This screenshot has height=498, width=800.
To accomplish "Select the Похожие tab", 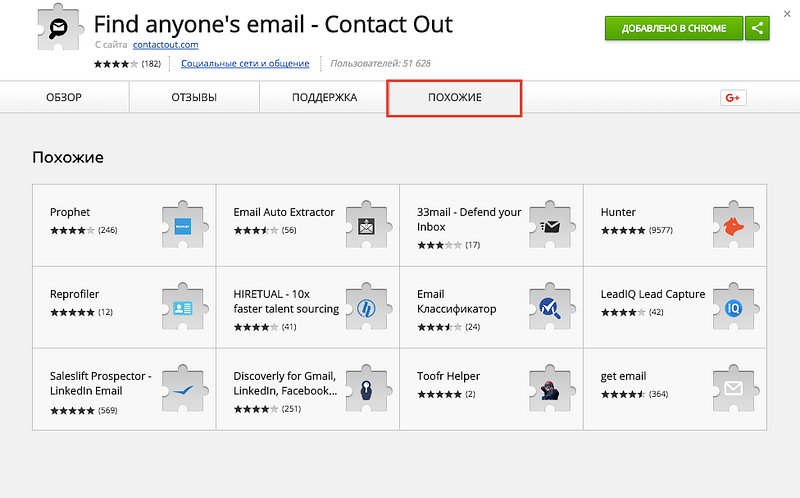I will click(455, 97).
